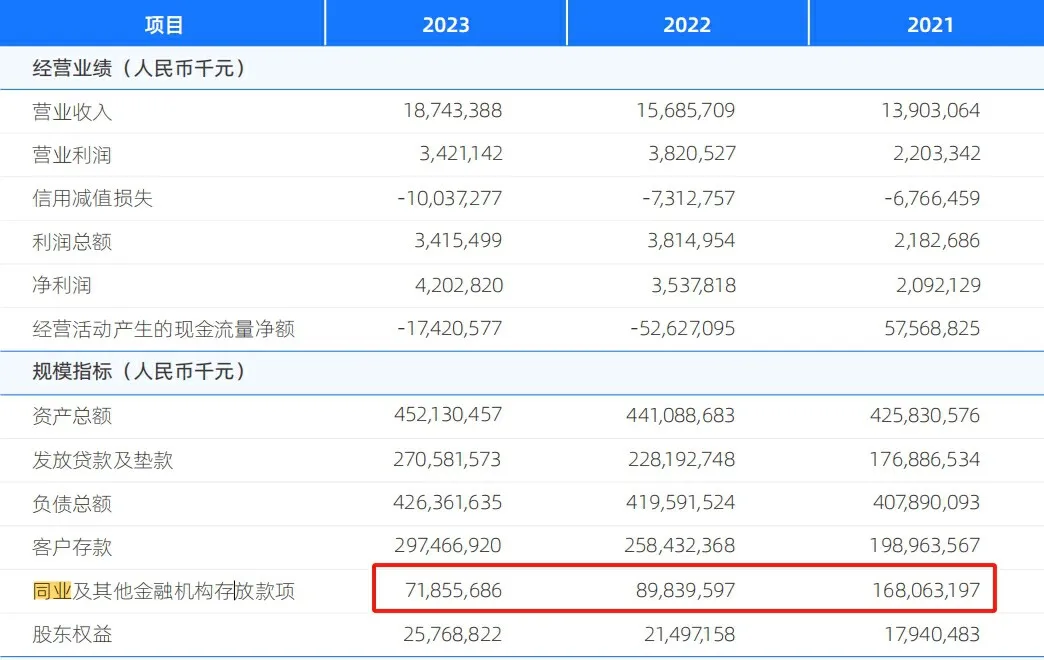Select the 项目 header cell
The width and height of the screenshot is (1044, 660).
tap(164, 25)
